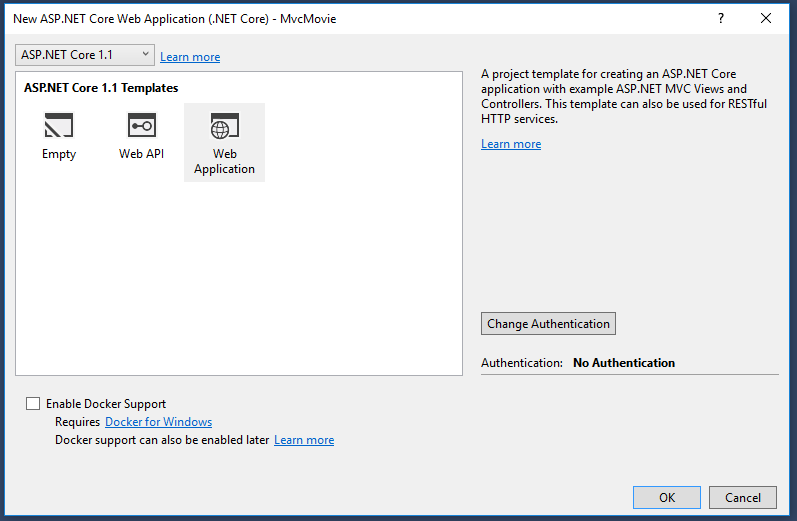Cancel the new project dialog

point(743,497)
